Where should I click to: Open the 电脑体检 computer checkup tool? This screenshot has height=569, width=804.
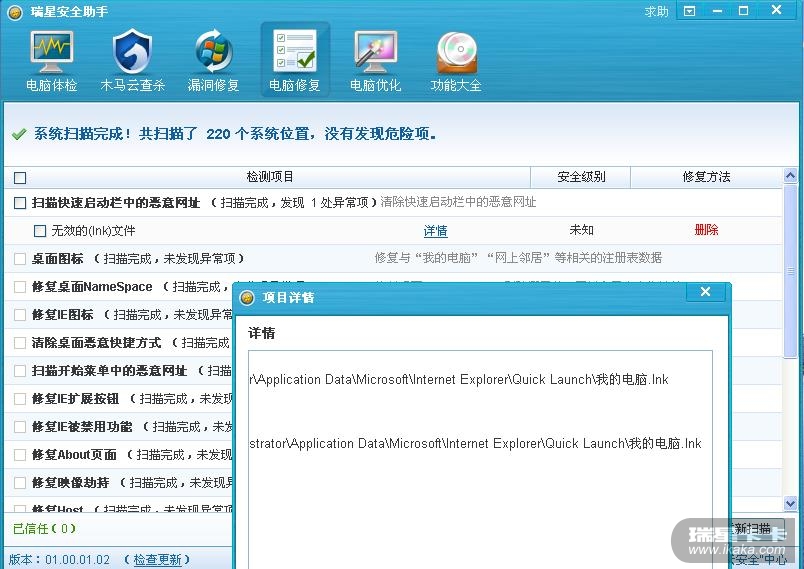point(51,60)
